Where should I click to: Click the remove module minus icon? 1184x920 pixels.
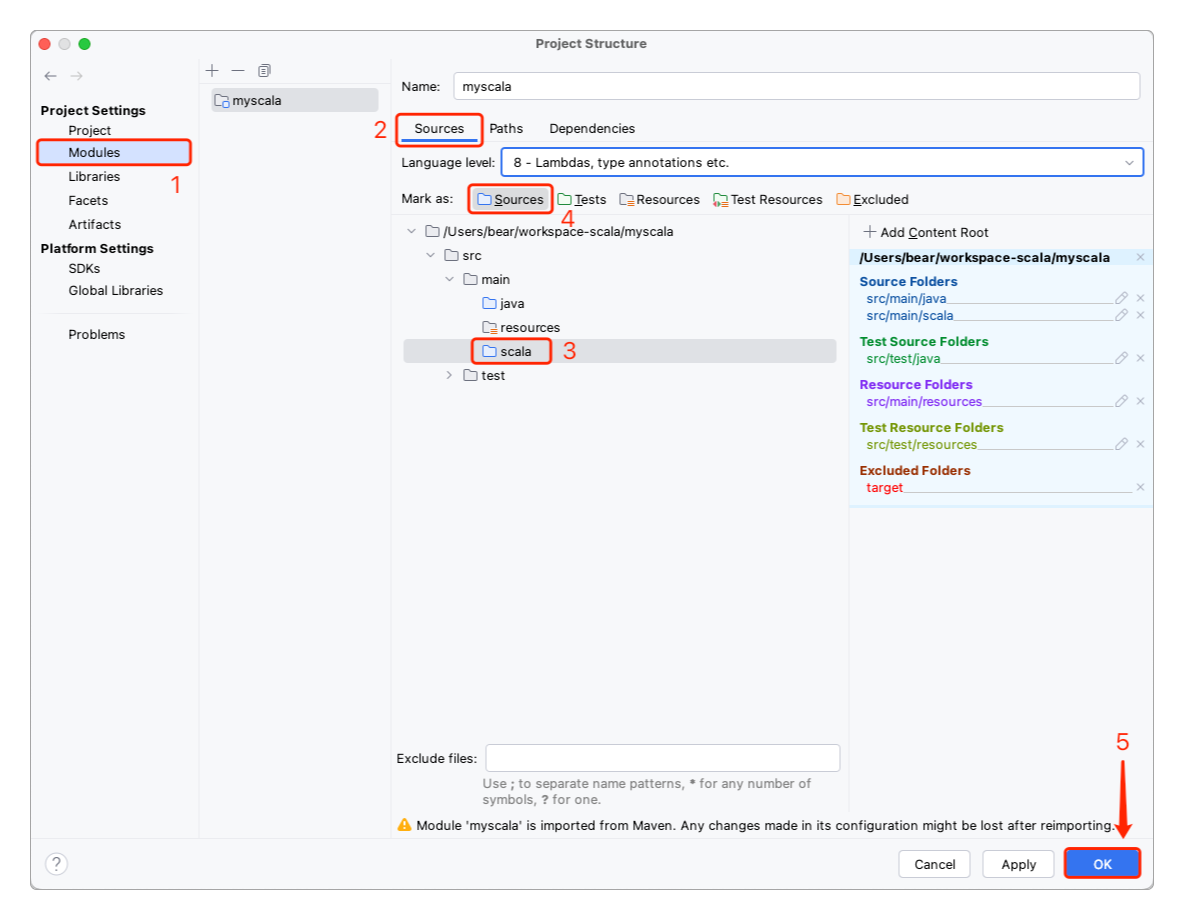coord(238,70)
